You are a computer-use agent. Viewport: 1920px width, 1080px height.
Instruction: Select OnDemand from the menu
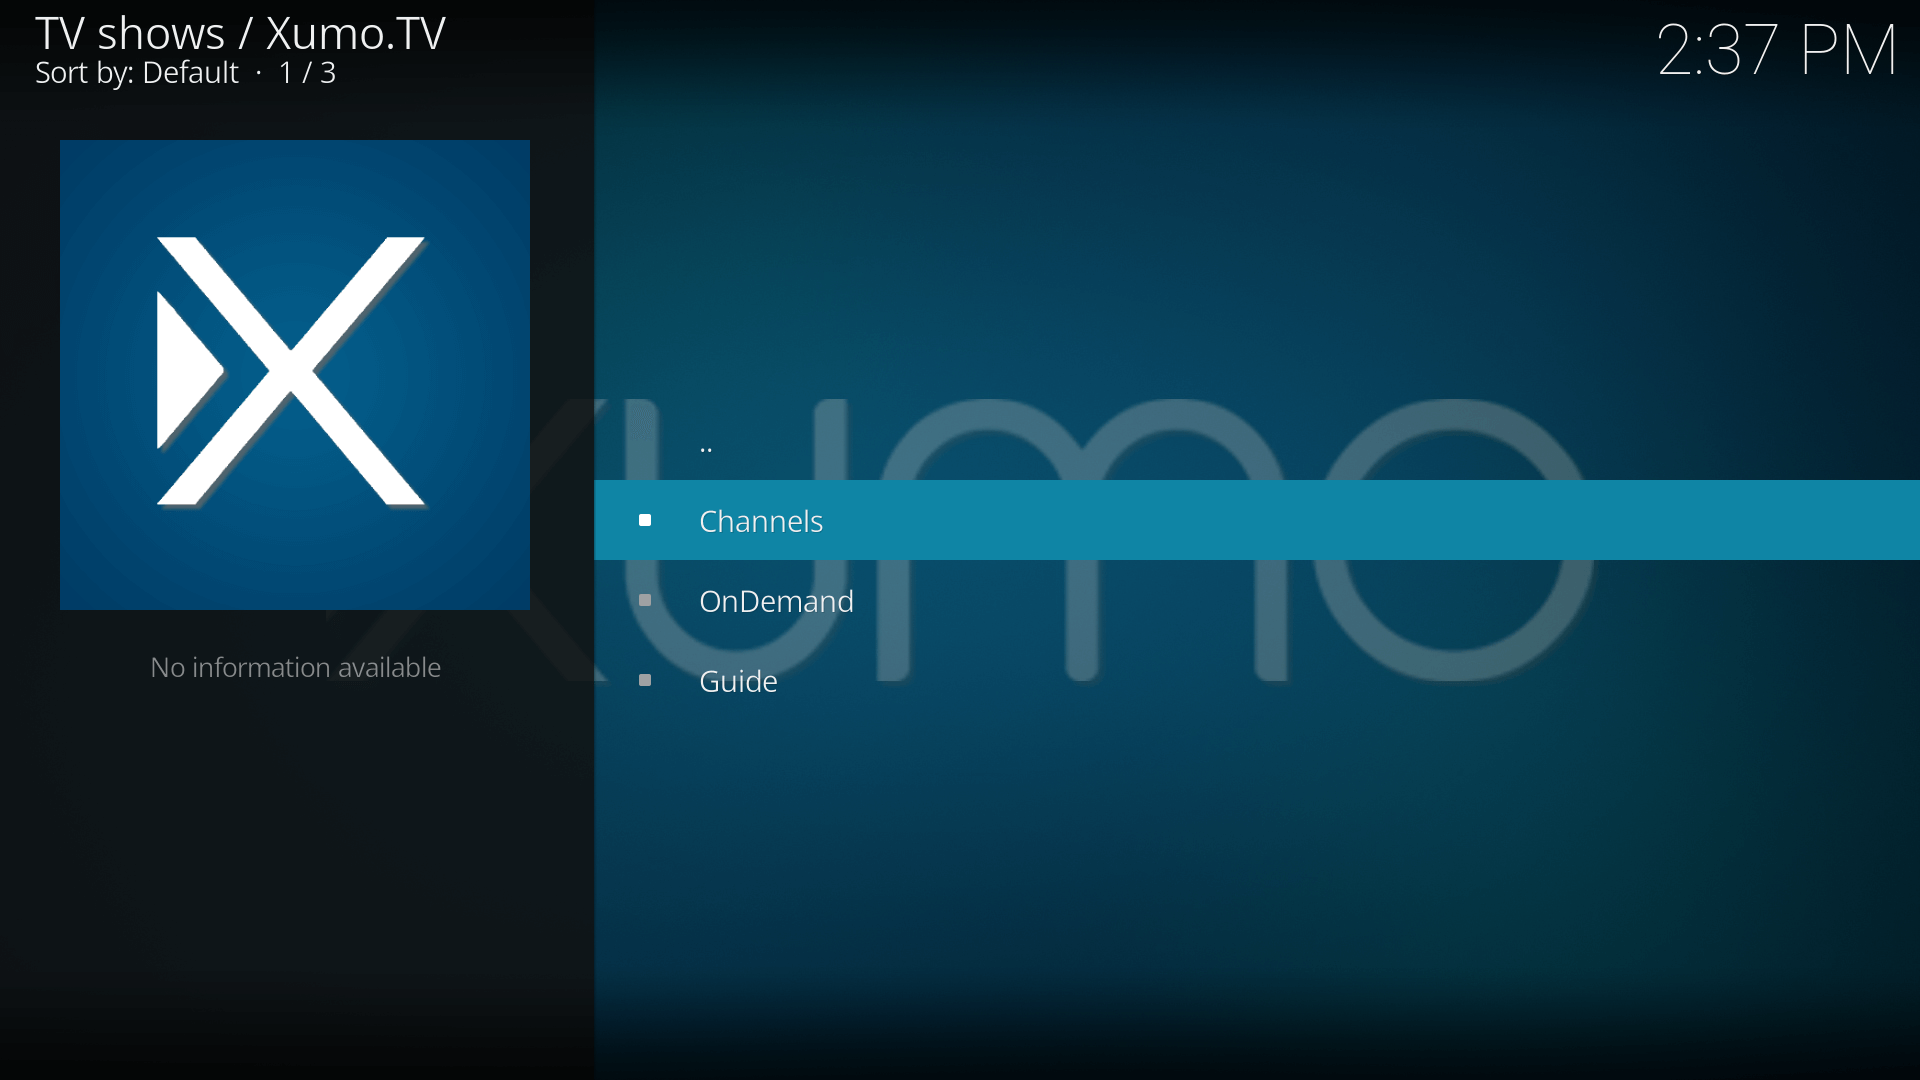tap(777, 600)
